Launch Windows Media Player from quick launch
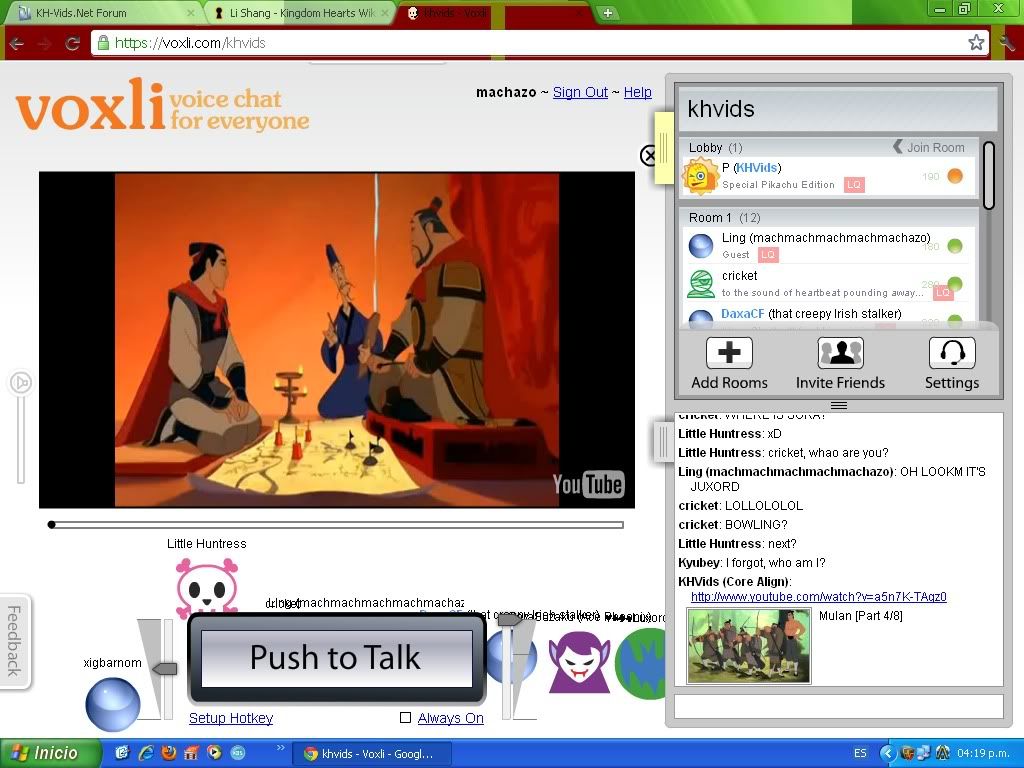Viewport: 1024px width, 768px height. click(x=214, y=753)
